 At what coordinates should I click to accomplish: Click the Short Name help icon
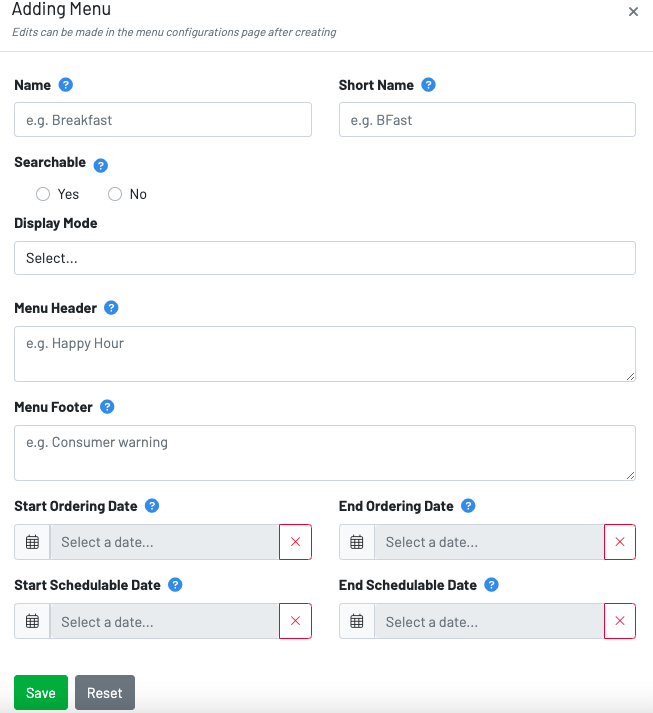click(428, 85)
